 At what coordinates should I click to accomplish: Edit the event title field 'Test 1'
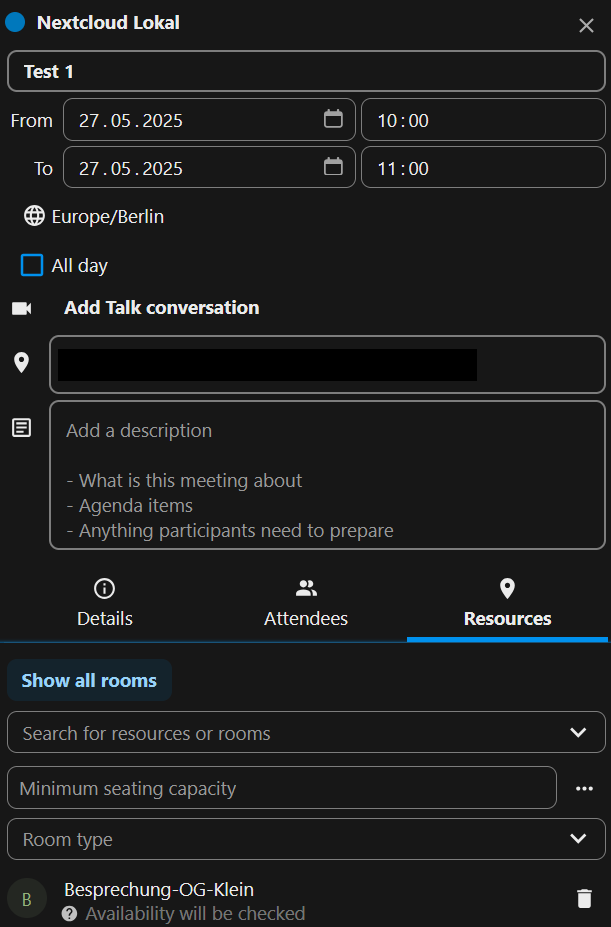(x=306, y=72)
